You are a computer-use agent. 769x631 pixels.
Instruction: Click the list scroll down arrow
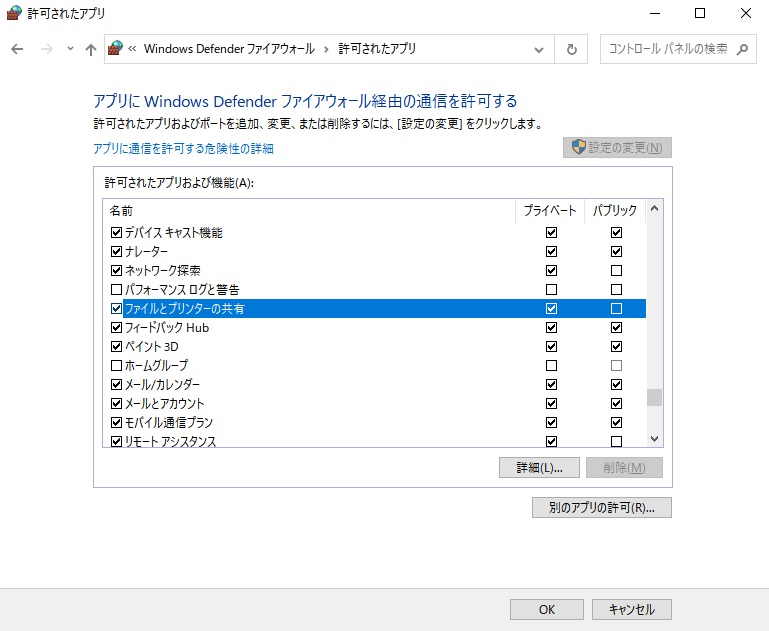tap(654, 438)
